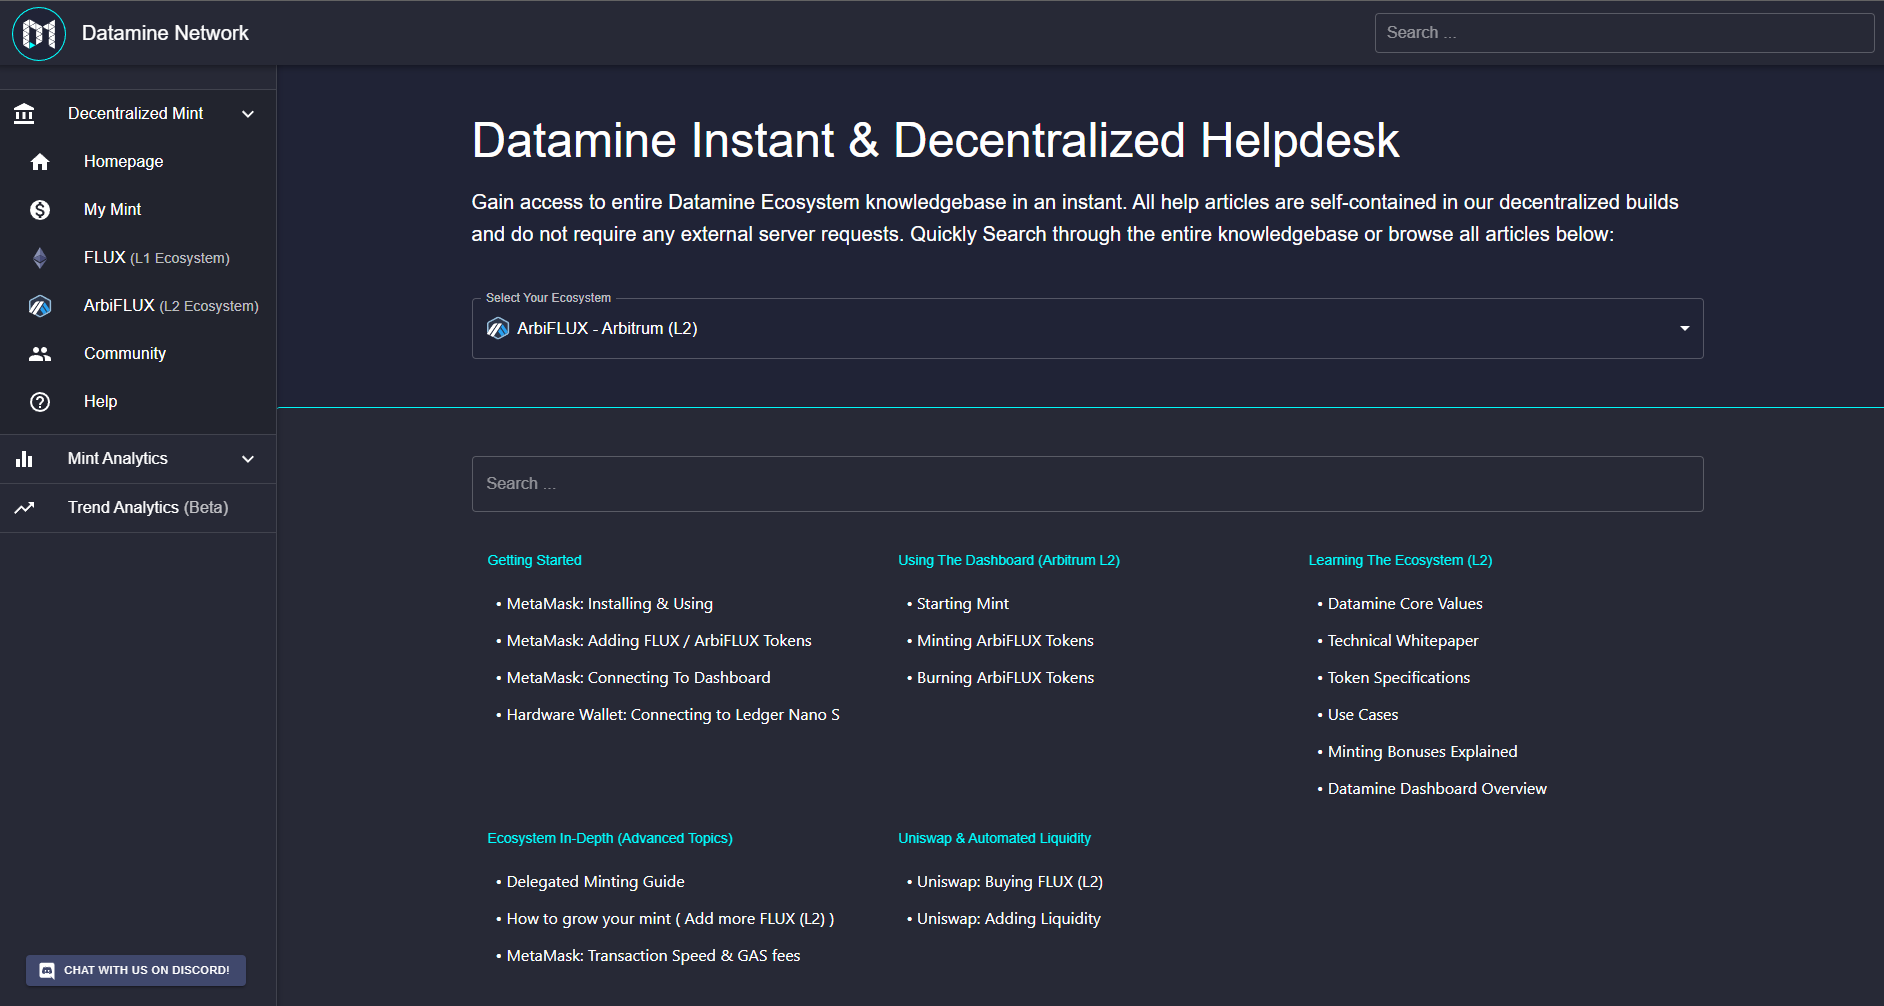Click the Datamine Network logo icon
1884x1006 pixels.
point(39,33)
